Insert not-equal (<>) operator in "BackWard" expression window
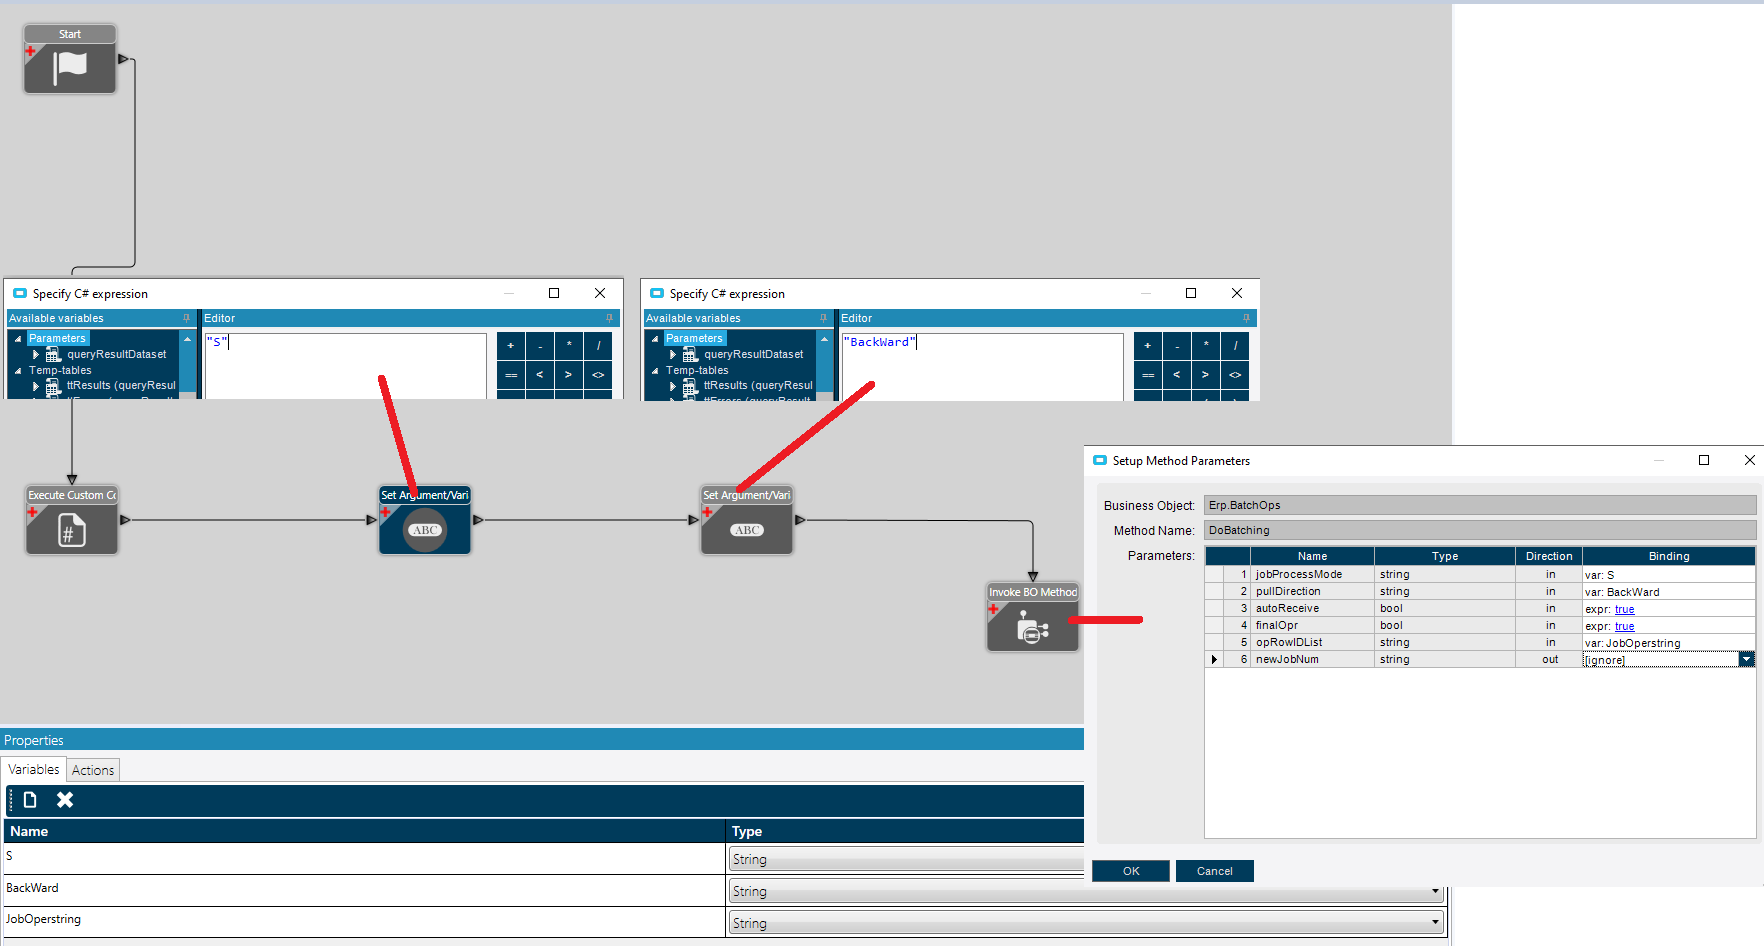This screenshot has width=1764, height=946. [1235, 375]
